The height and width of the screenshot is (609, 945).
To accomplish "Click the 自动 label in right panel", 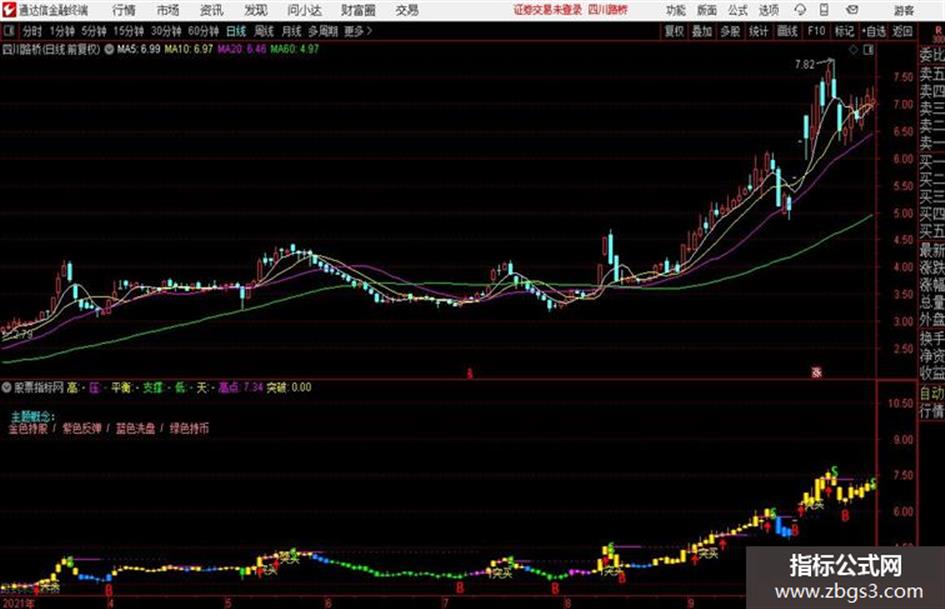I will 932,393.
